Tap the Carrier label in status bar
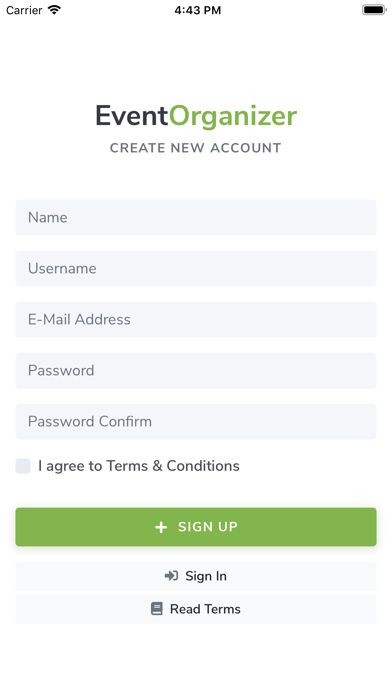This screenshot has height=696, width=392. tap(24, 10)
